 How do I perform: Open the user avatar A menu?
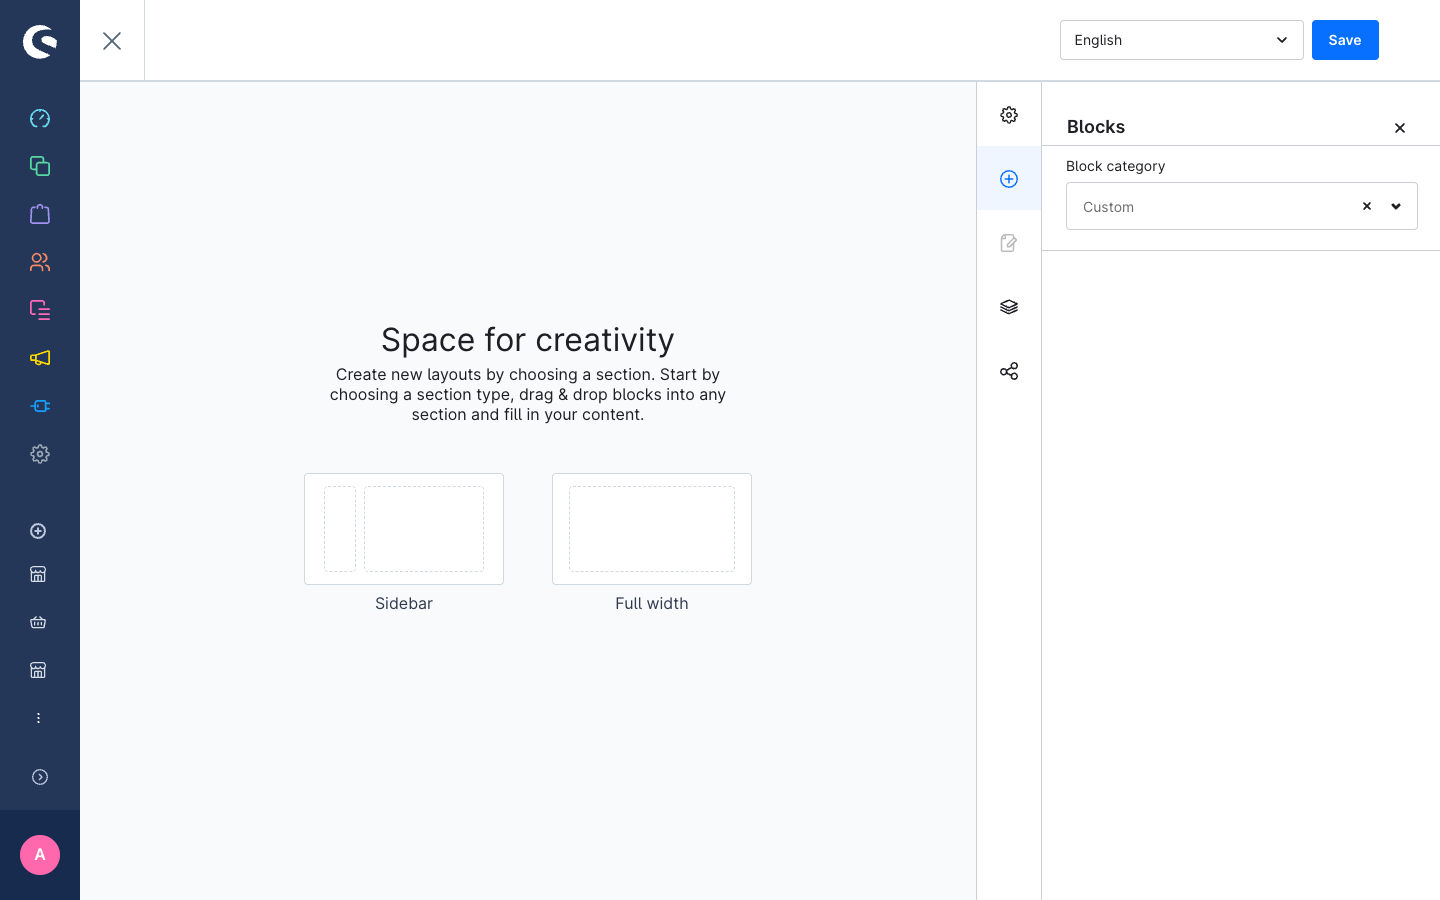click(40, 855)
